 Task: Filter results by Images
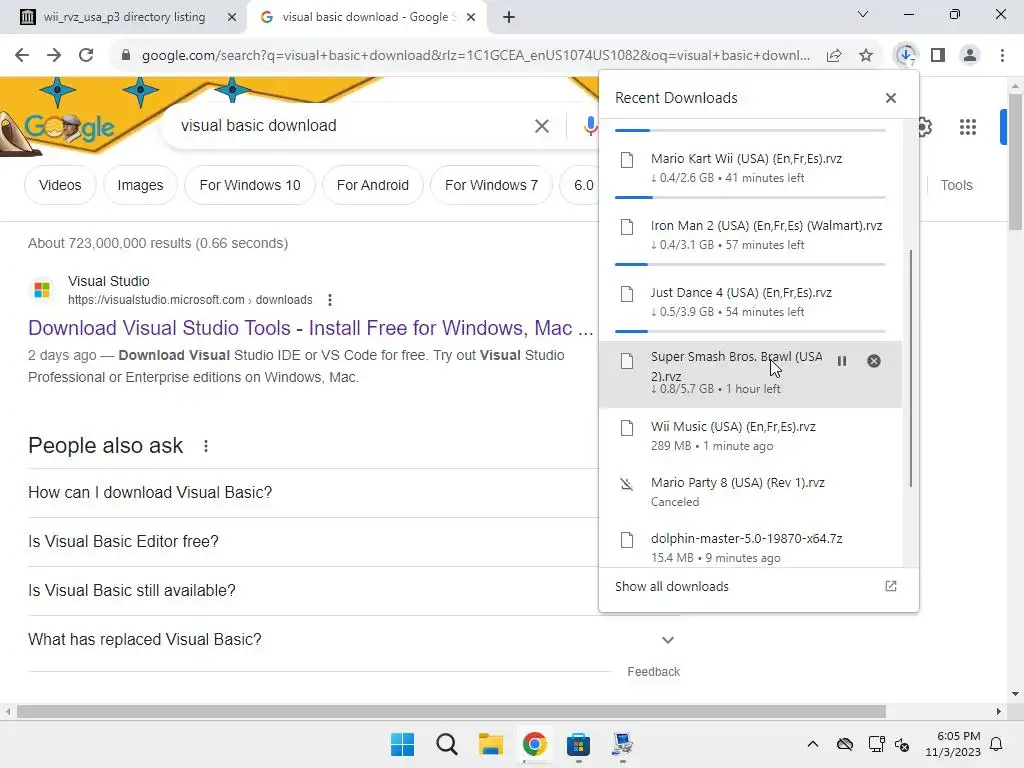(x=140, y=185)
